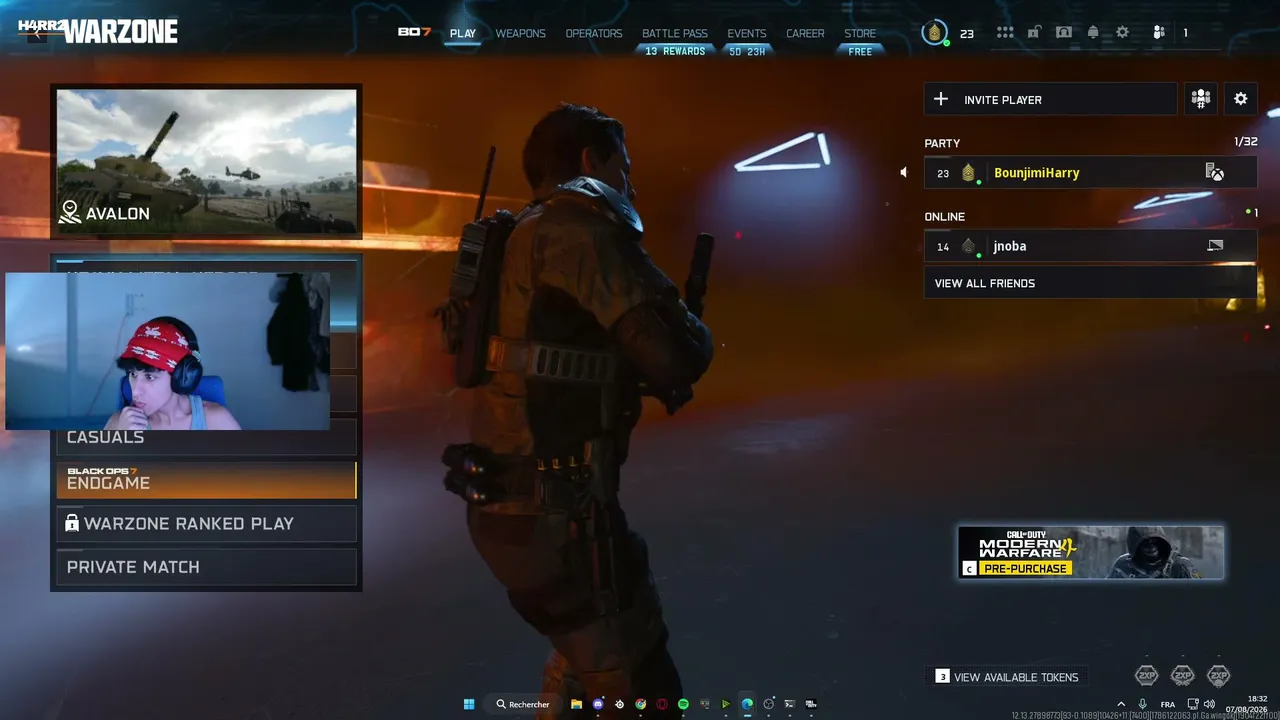This screenshot has width=1280, height=720.
Task: Open Modern Warfare 4 Pre-Purchase banner
Action: pos(1091,552)
